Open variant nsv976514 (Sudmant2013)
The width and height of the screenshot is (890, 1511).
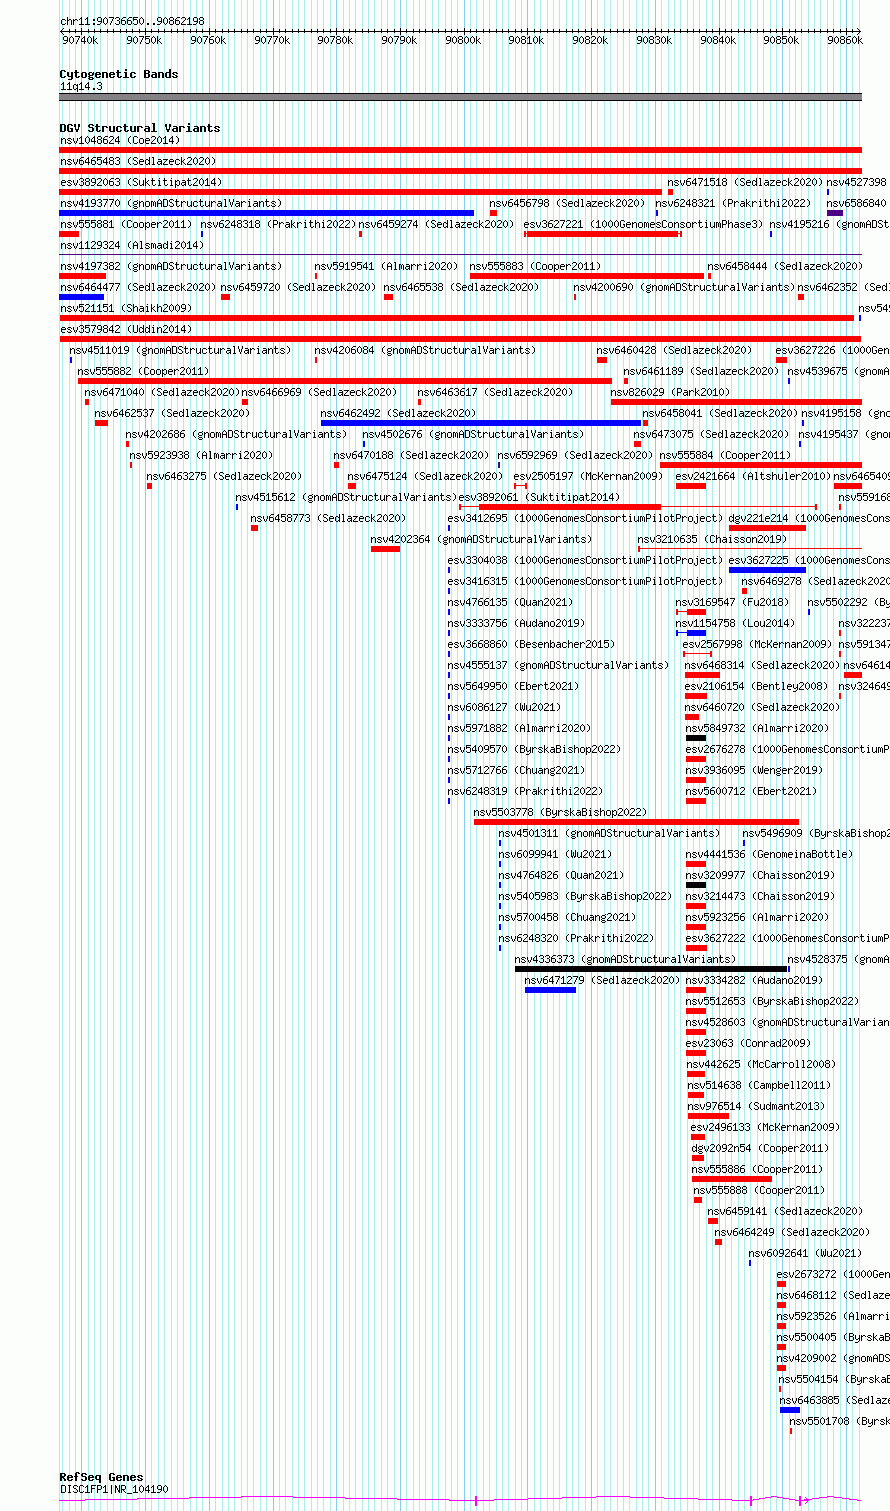click(x=757, y=1106)
